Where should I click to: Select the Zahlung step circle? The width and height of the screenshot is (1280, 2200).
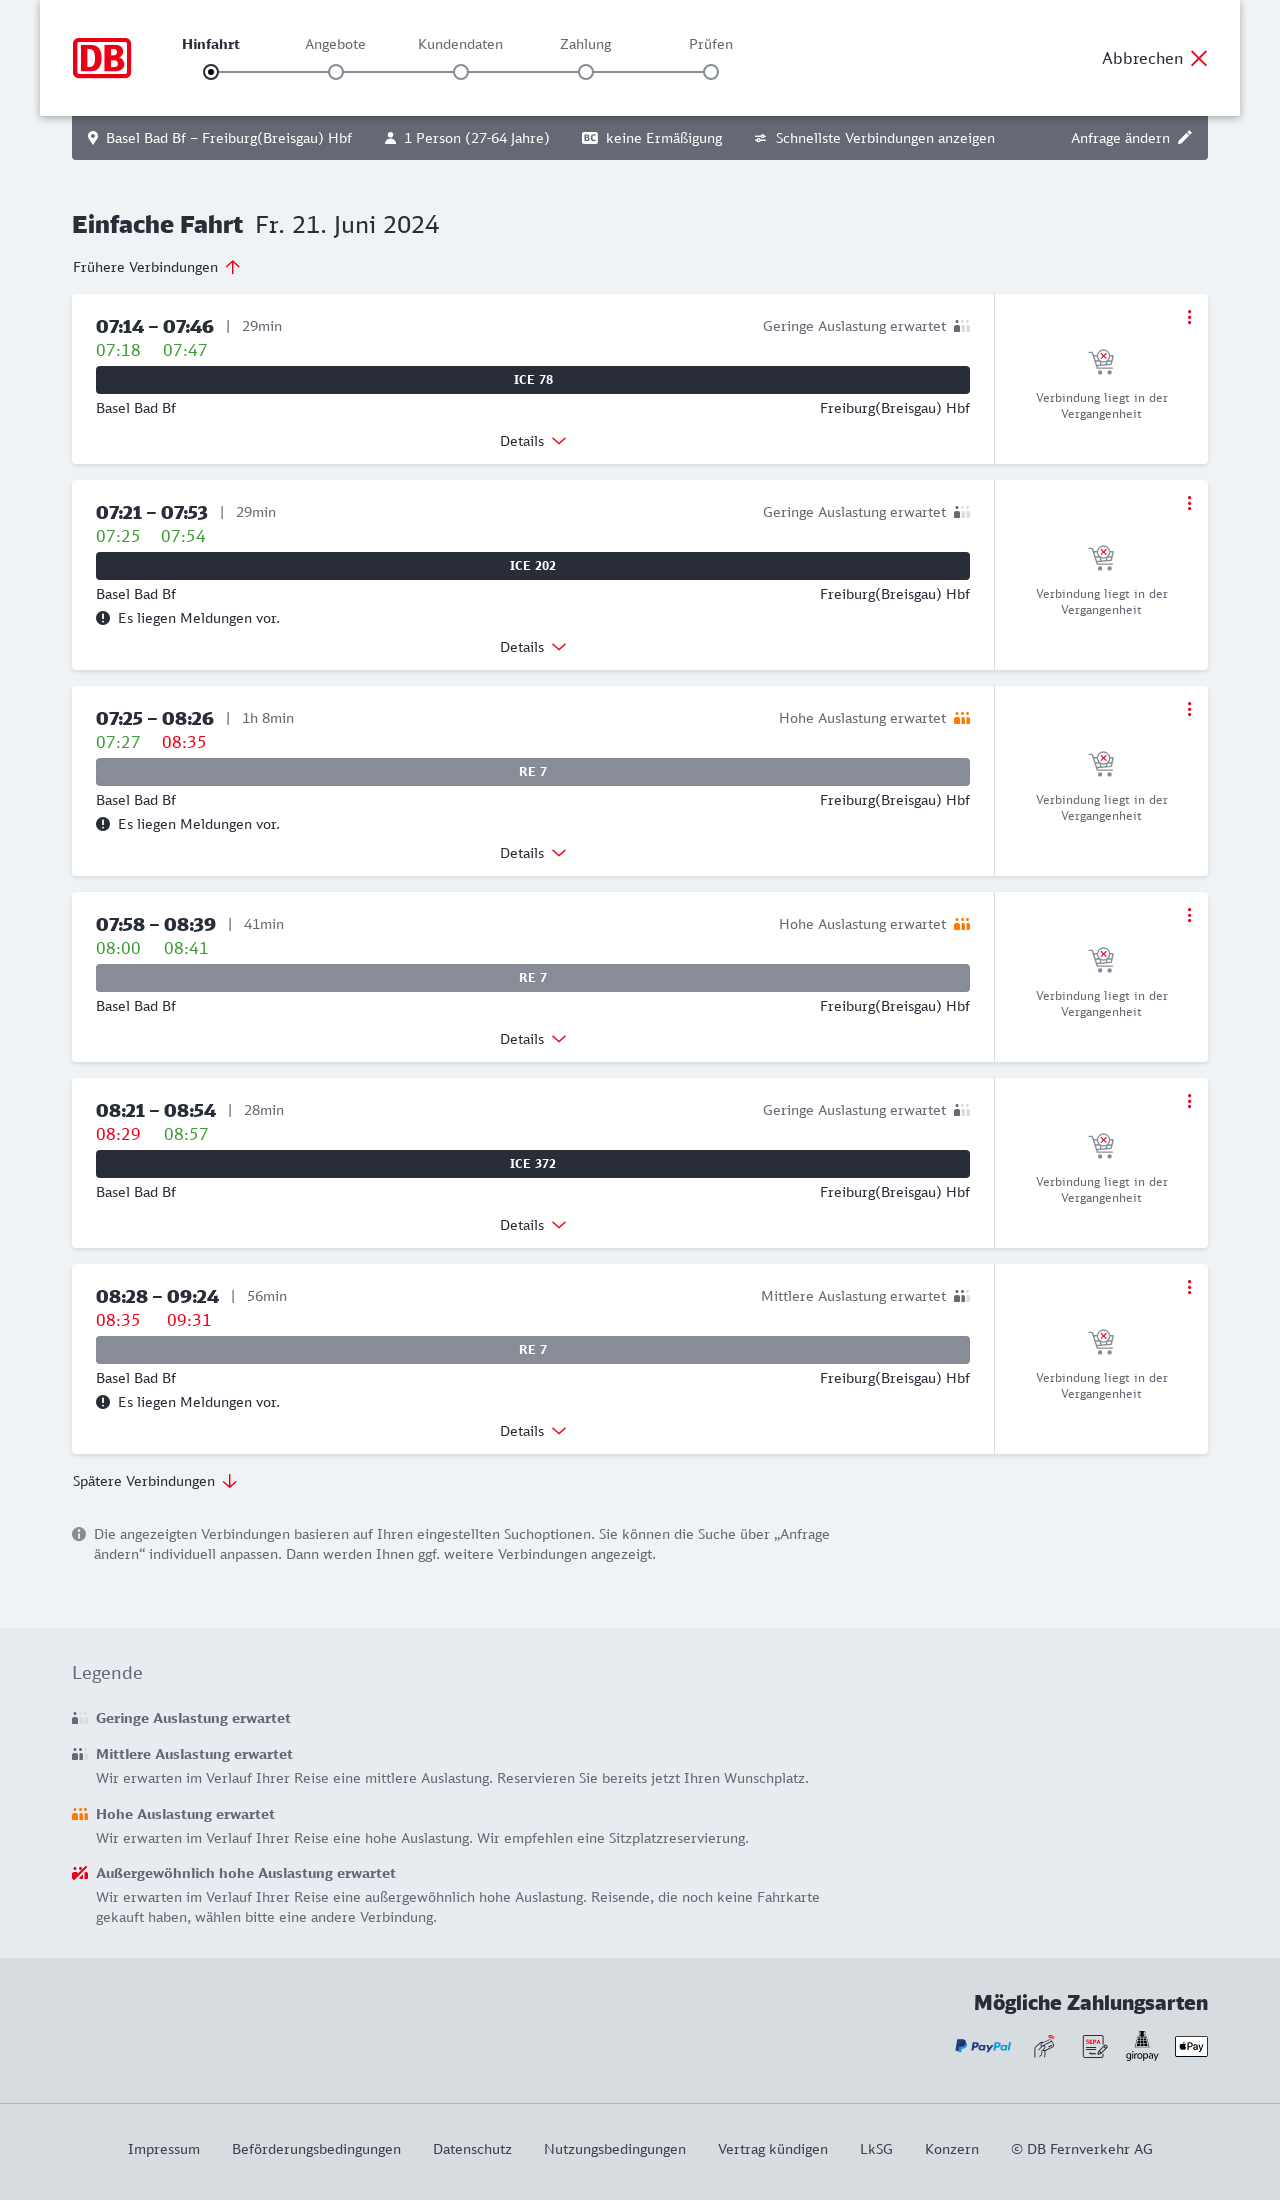pyautogui.click(x=586, y=72)
